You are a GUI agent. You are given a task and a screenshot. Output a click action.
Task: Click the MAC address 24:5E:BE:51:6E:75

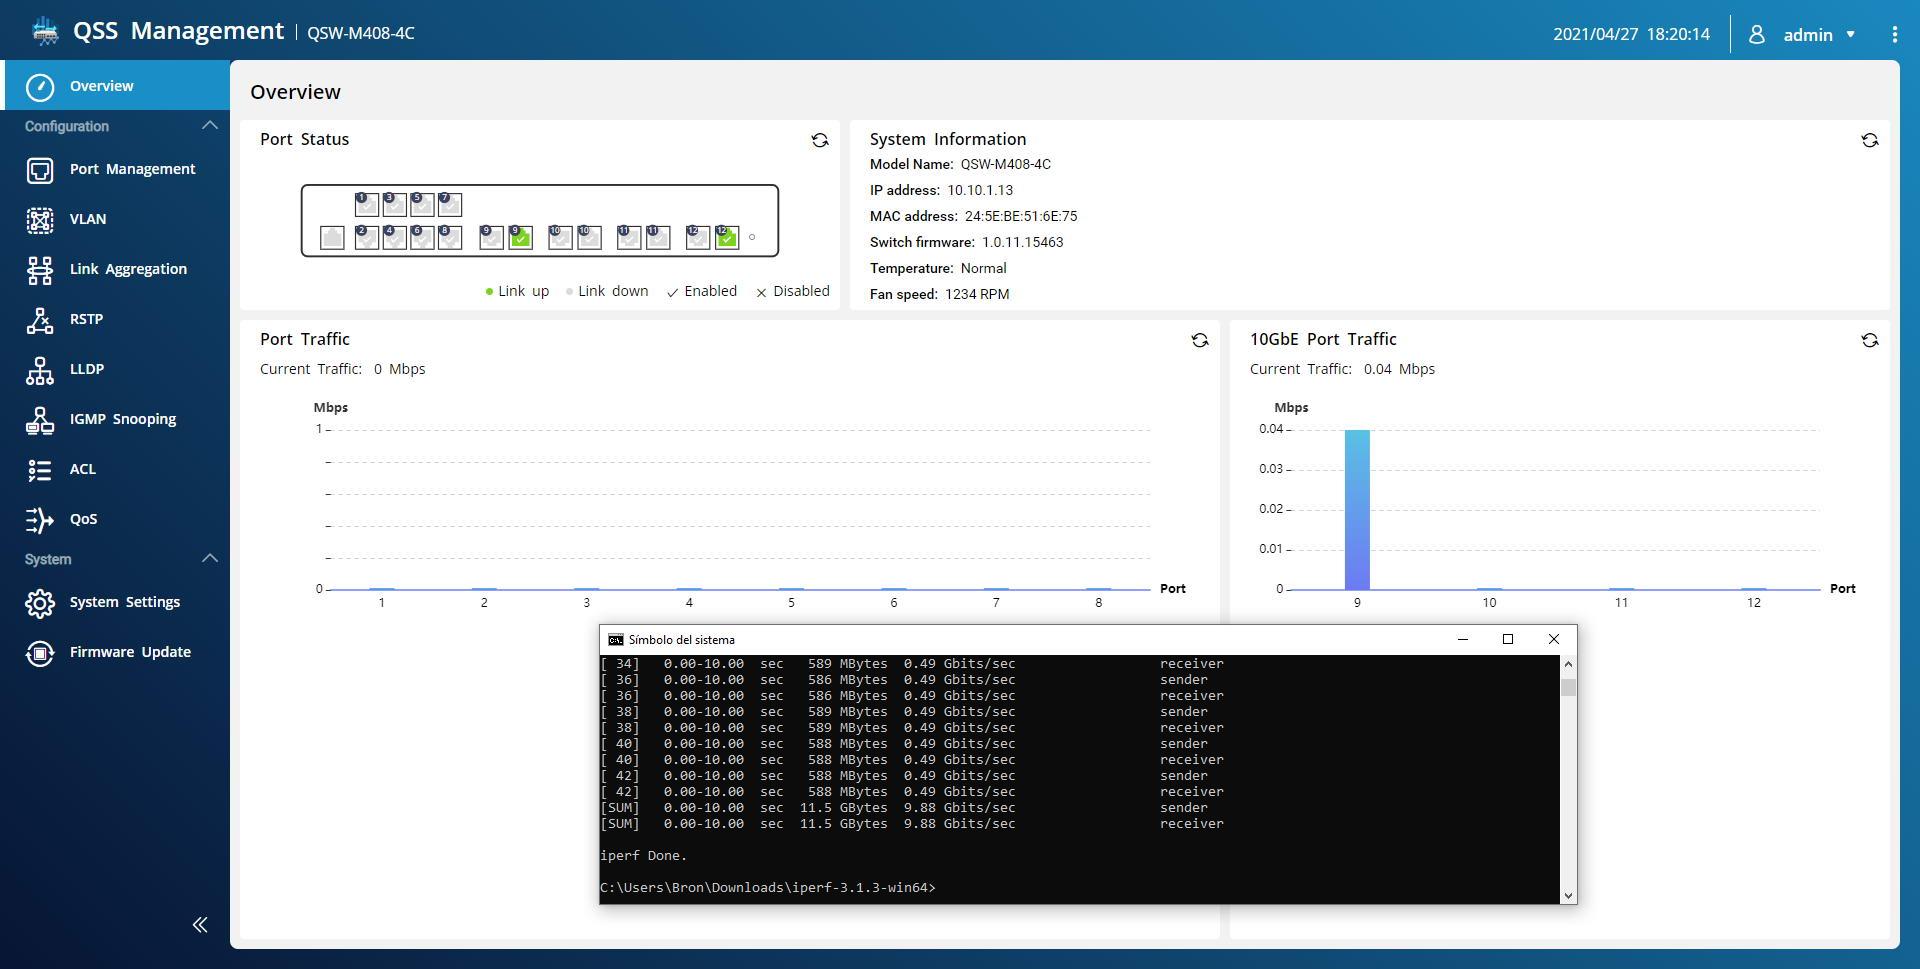[x=1021, y=216]
